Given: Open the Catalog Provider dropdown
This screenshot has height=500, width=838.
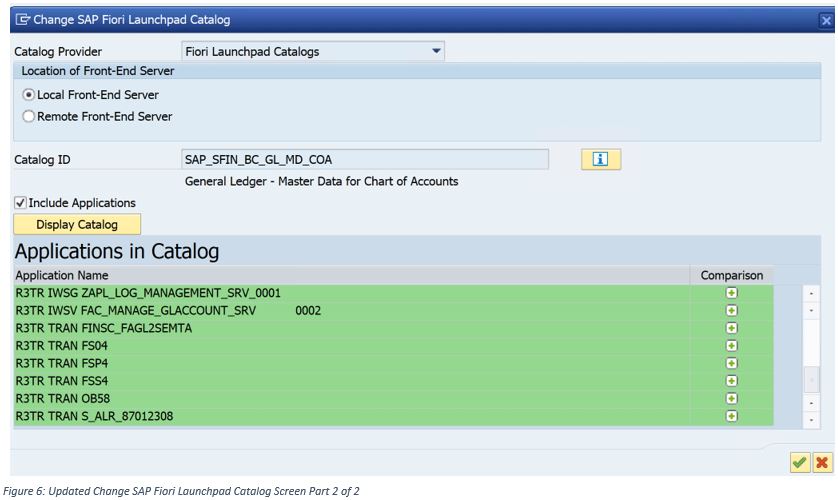Looking at the screenshot, I should click(x=436, y=51).
